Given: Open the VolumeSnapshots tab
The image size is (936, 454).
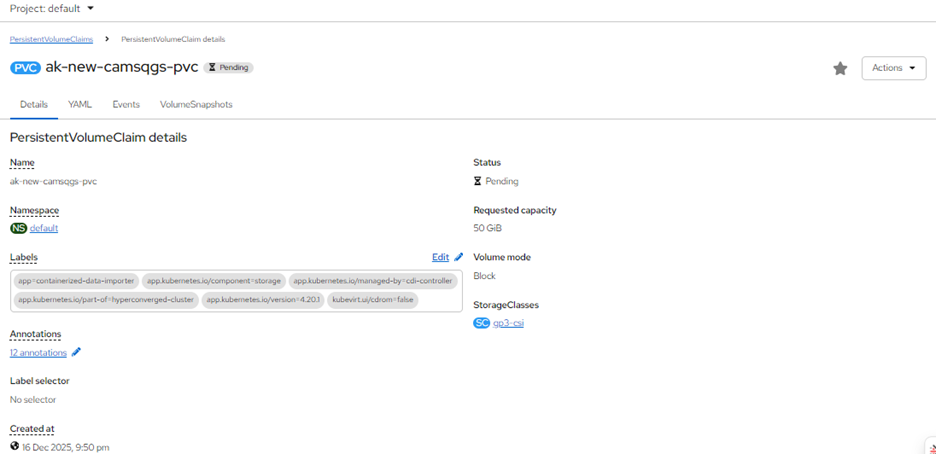Looking at the screenshot, I should point(196,104).
